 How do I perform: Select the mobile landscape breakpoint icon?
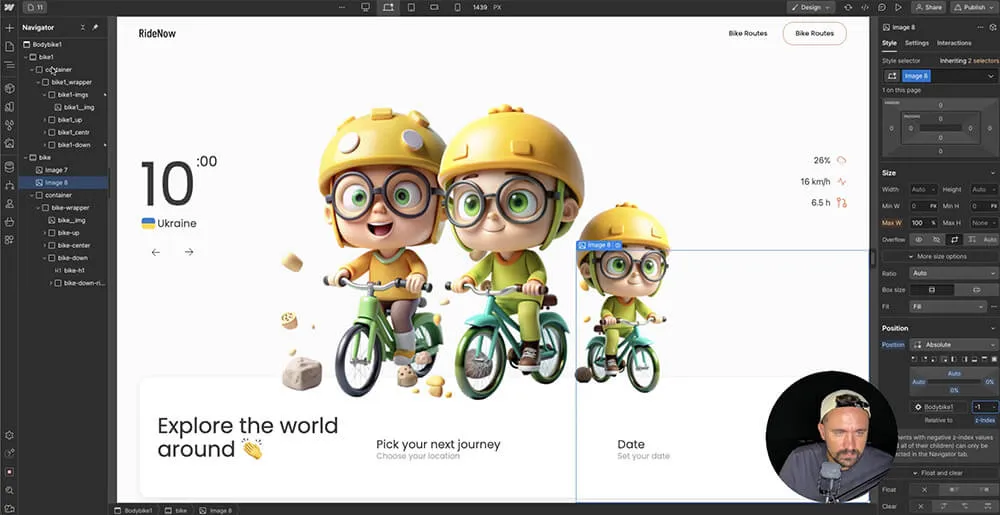tap(434, 7)
